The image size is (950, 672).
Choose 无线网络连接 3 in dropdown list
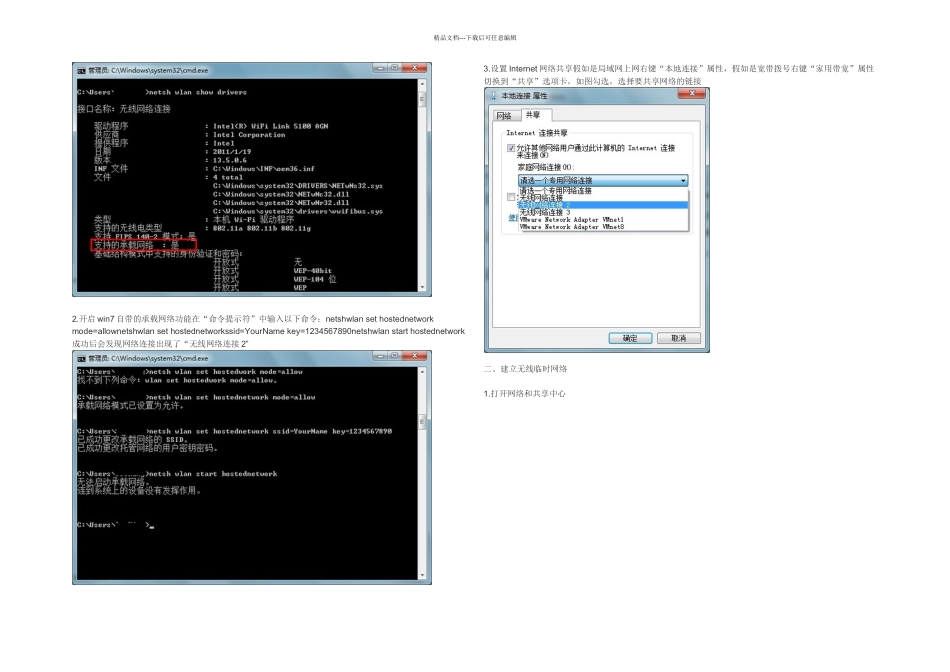603,213
